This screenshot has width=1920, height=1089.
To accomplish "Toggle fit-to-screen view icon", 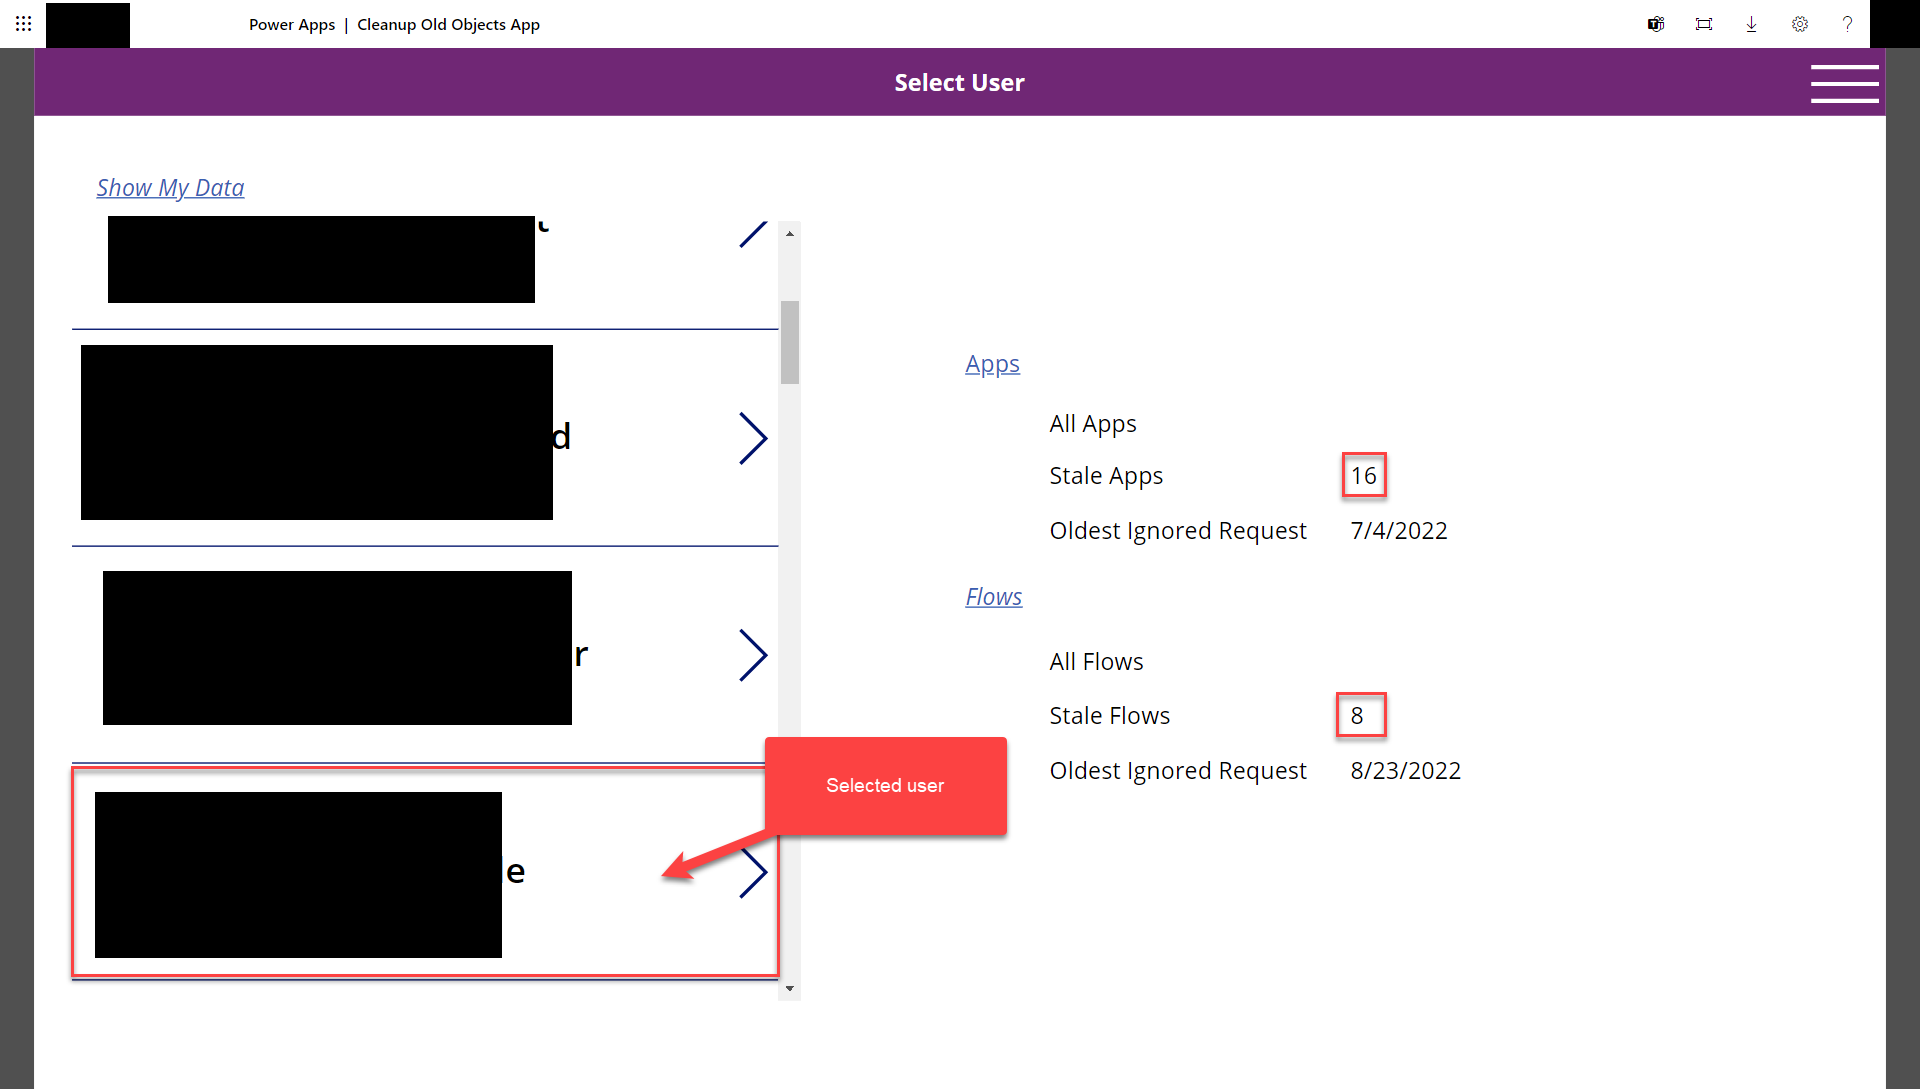I will point(1704,24).
